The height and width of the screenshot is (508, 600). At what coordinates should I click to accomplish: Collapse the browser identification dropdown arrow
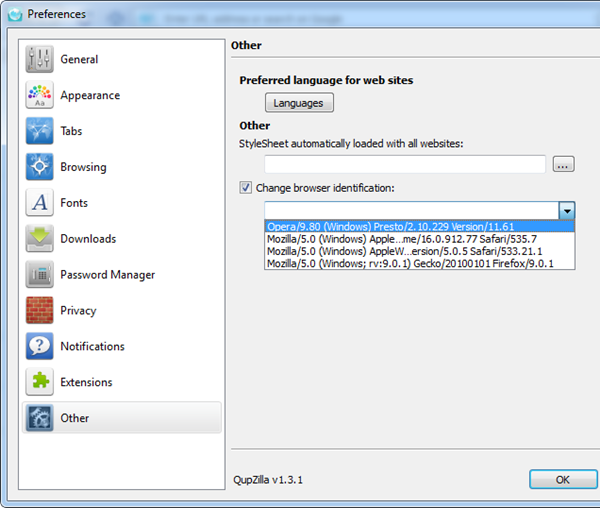click(x=567, y=211)
